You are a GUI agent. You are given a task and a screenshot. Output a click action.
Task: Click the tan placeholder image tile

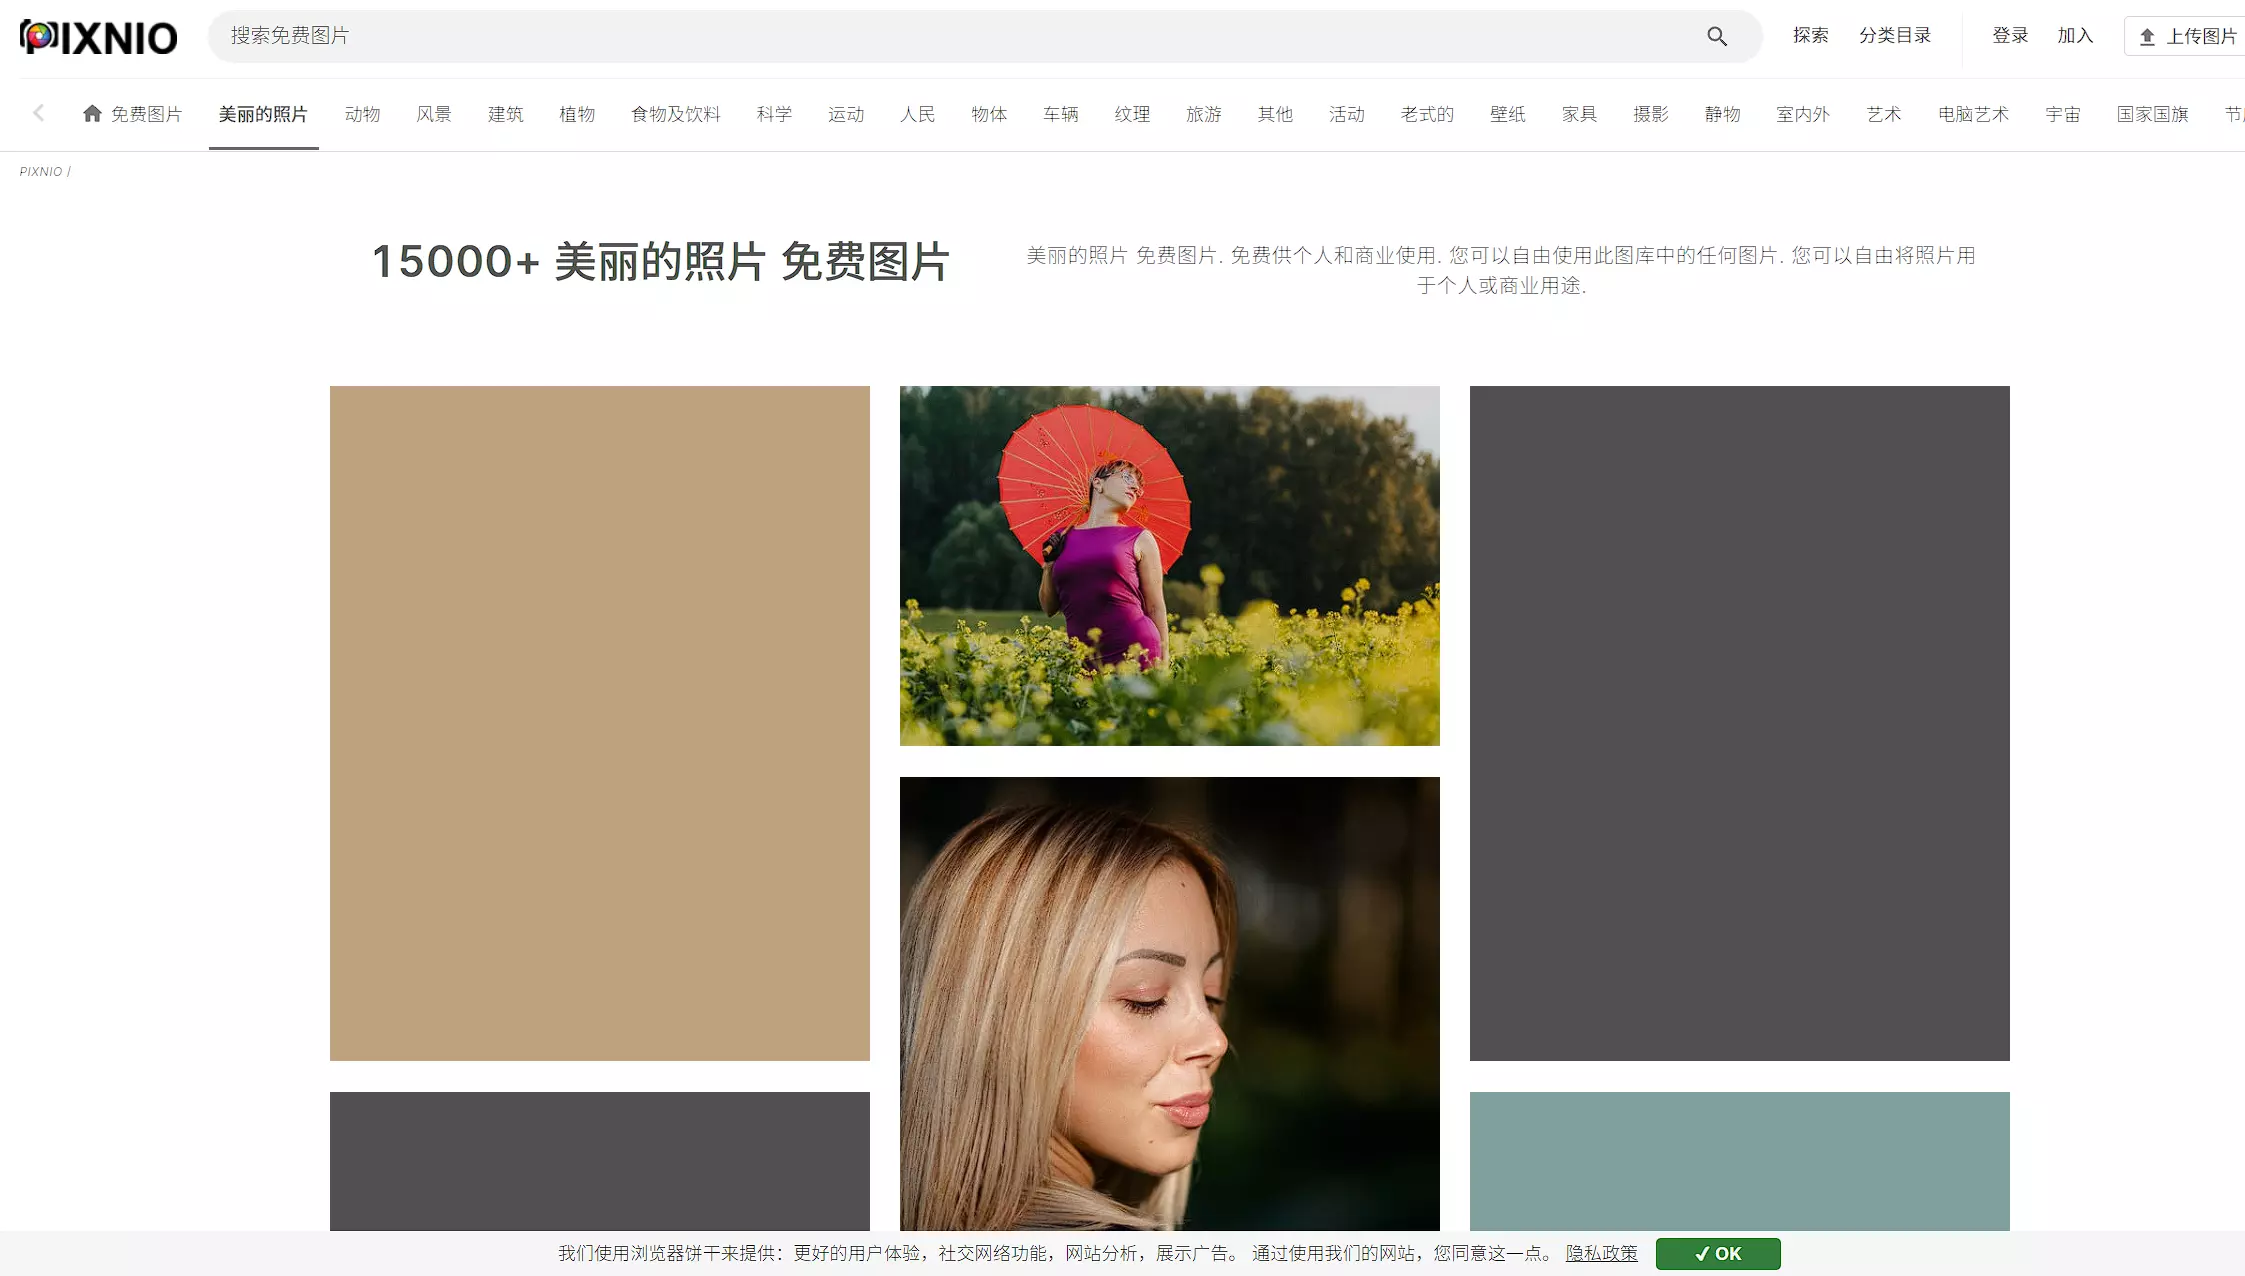599,722
